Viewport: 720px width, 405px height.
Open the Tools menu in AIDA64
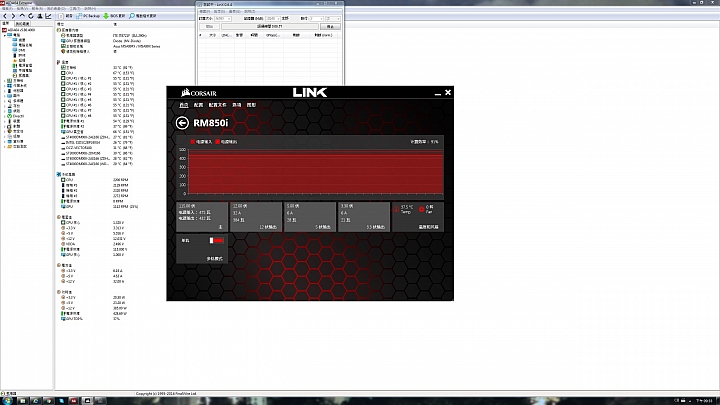pos(75,9)
